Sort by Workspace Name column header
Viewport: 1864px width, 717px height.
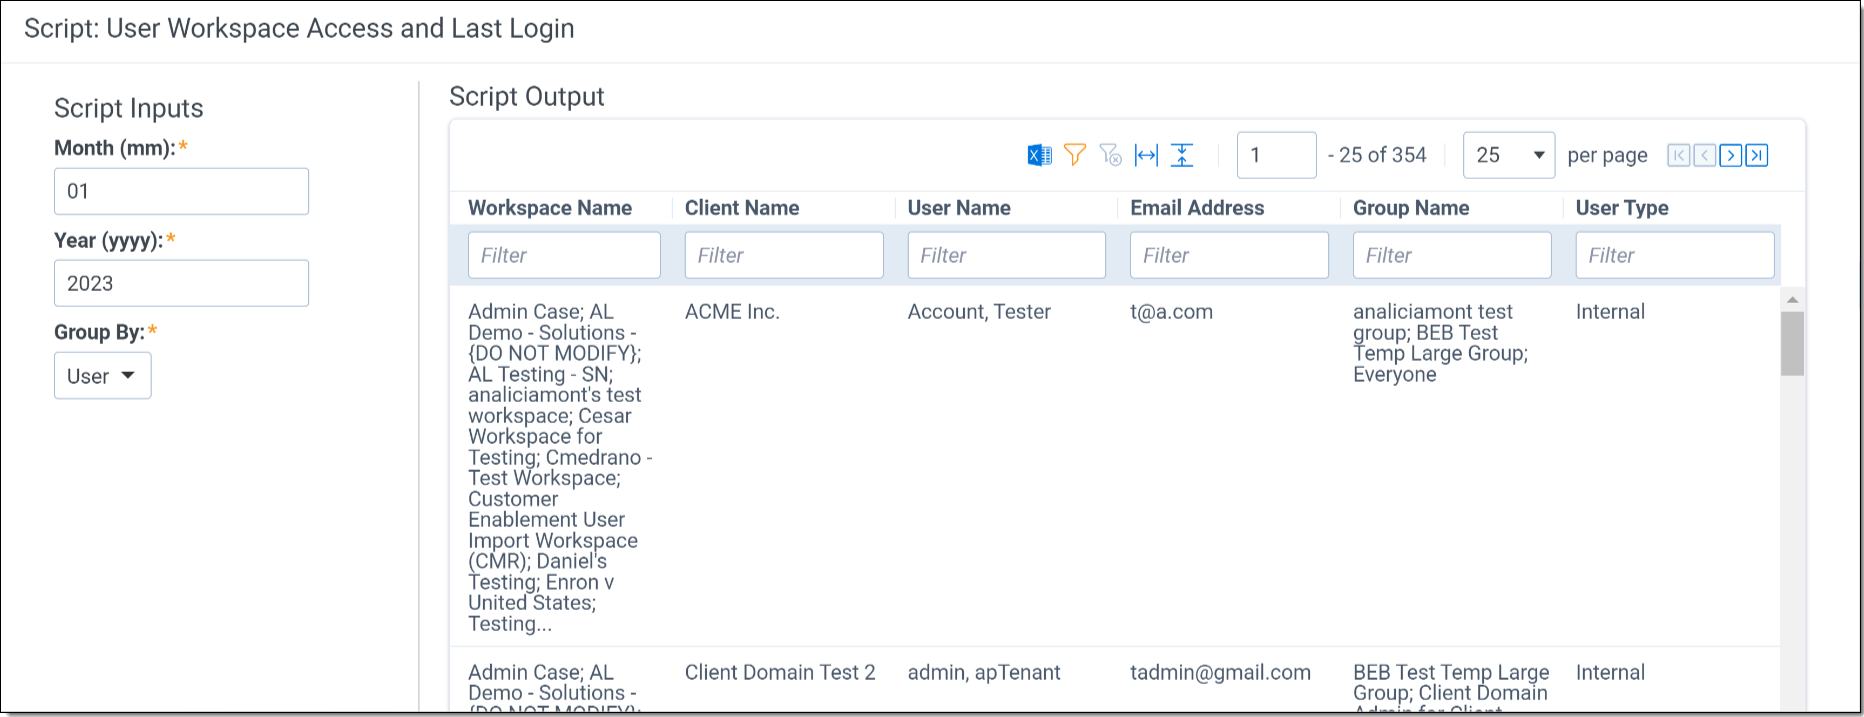[550, 208]
